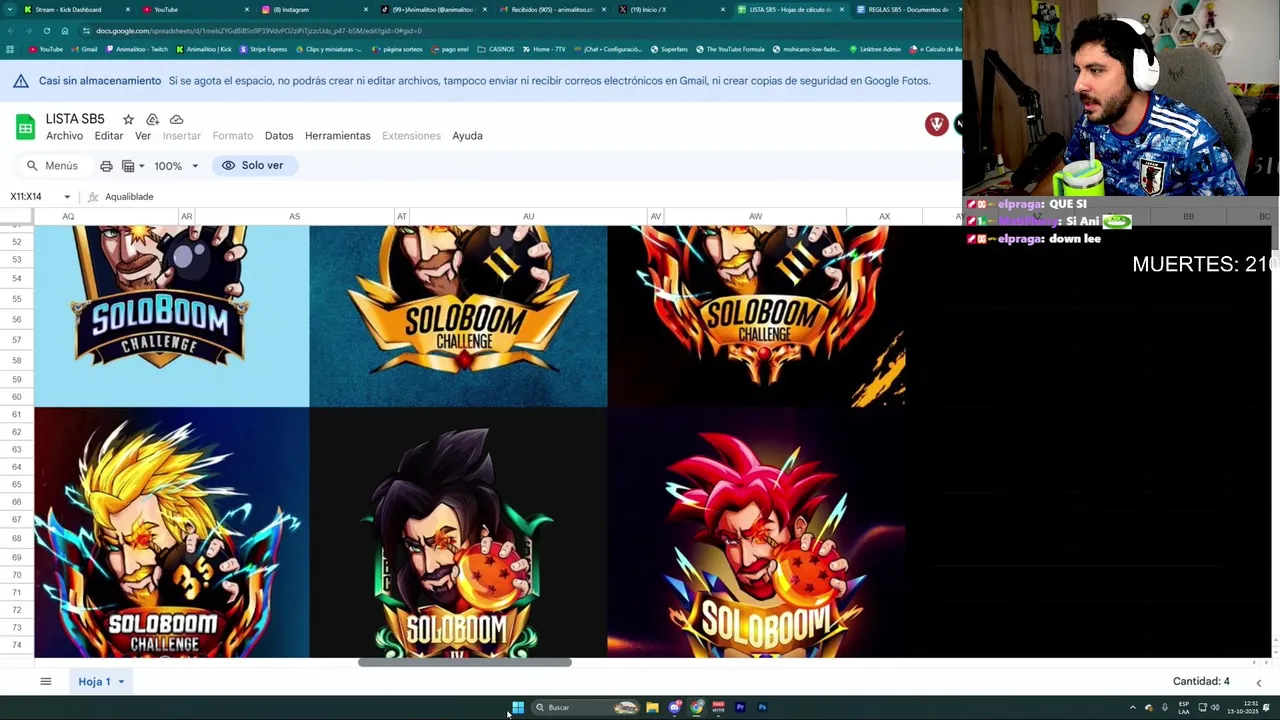Open the notifications bell in tray

click(1266, 707)
